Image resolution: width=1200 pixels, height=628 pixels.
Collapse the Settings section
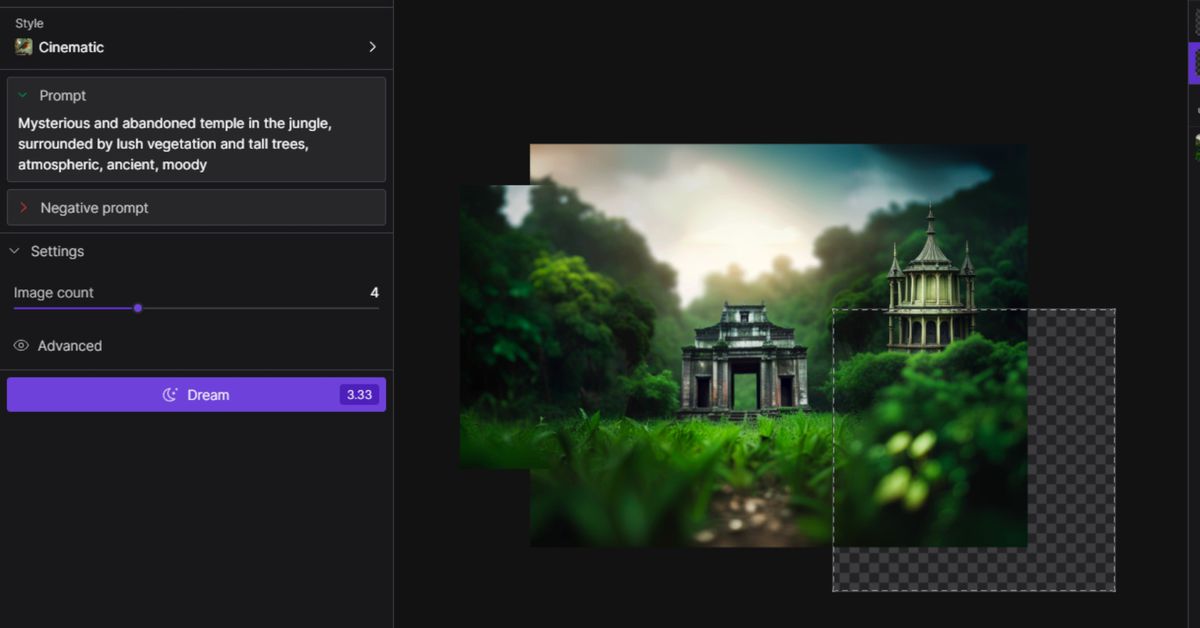pyautogui.click(x=14, y=251)
